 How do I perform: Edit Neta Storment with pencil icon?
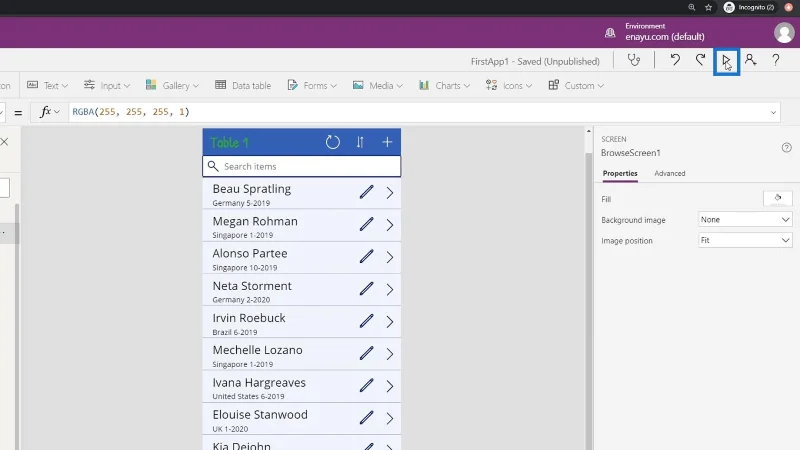366,289
